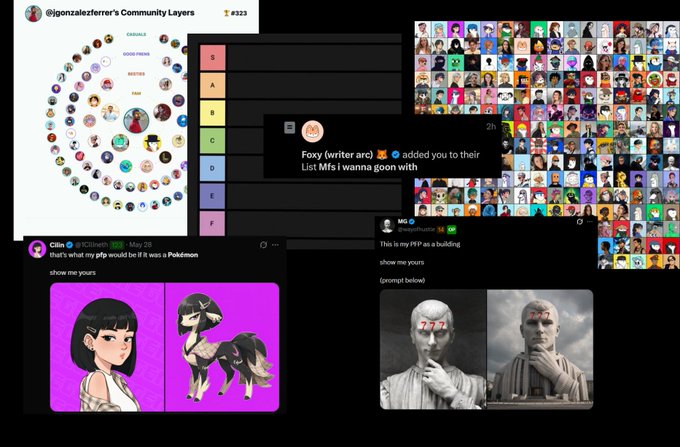680x447 pixels.
Task: Select the pink F tier label
Action: tap(212, 223)
